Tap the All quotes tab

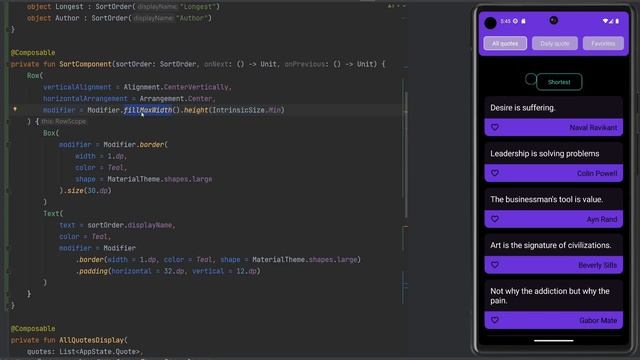505,43
